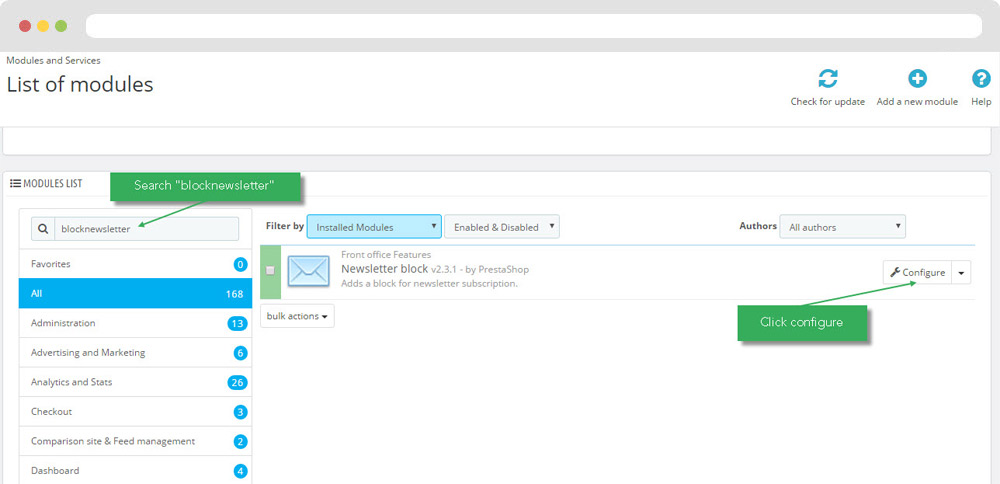Viewport: 1000px width, 484px height.
Task: Click the Newsletter block module title
Action: (385, 269)
